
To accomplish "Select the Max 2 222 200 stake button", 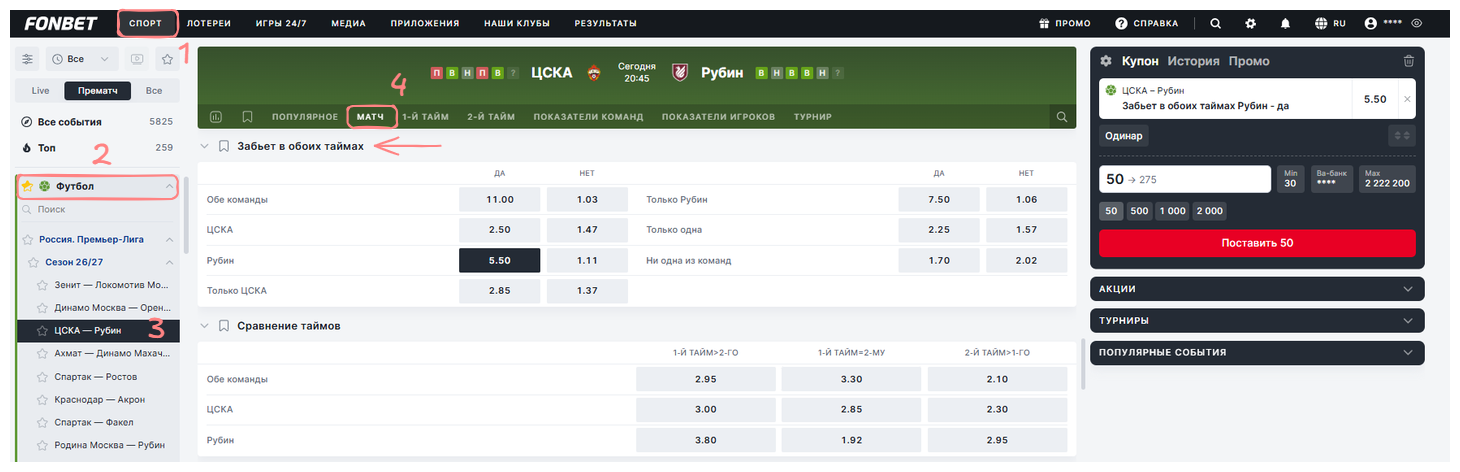I will [x=1386, y=179].
